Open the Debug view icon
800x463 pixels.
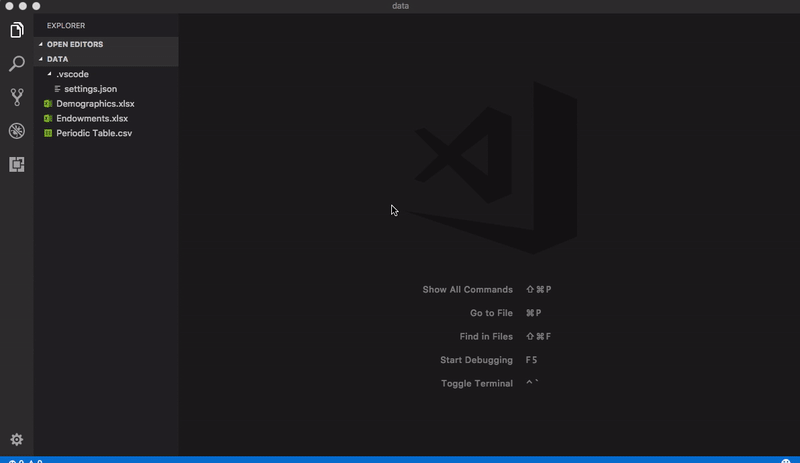pos(17,131)
